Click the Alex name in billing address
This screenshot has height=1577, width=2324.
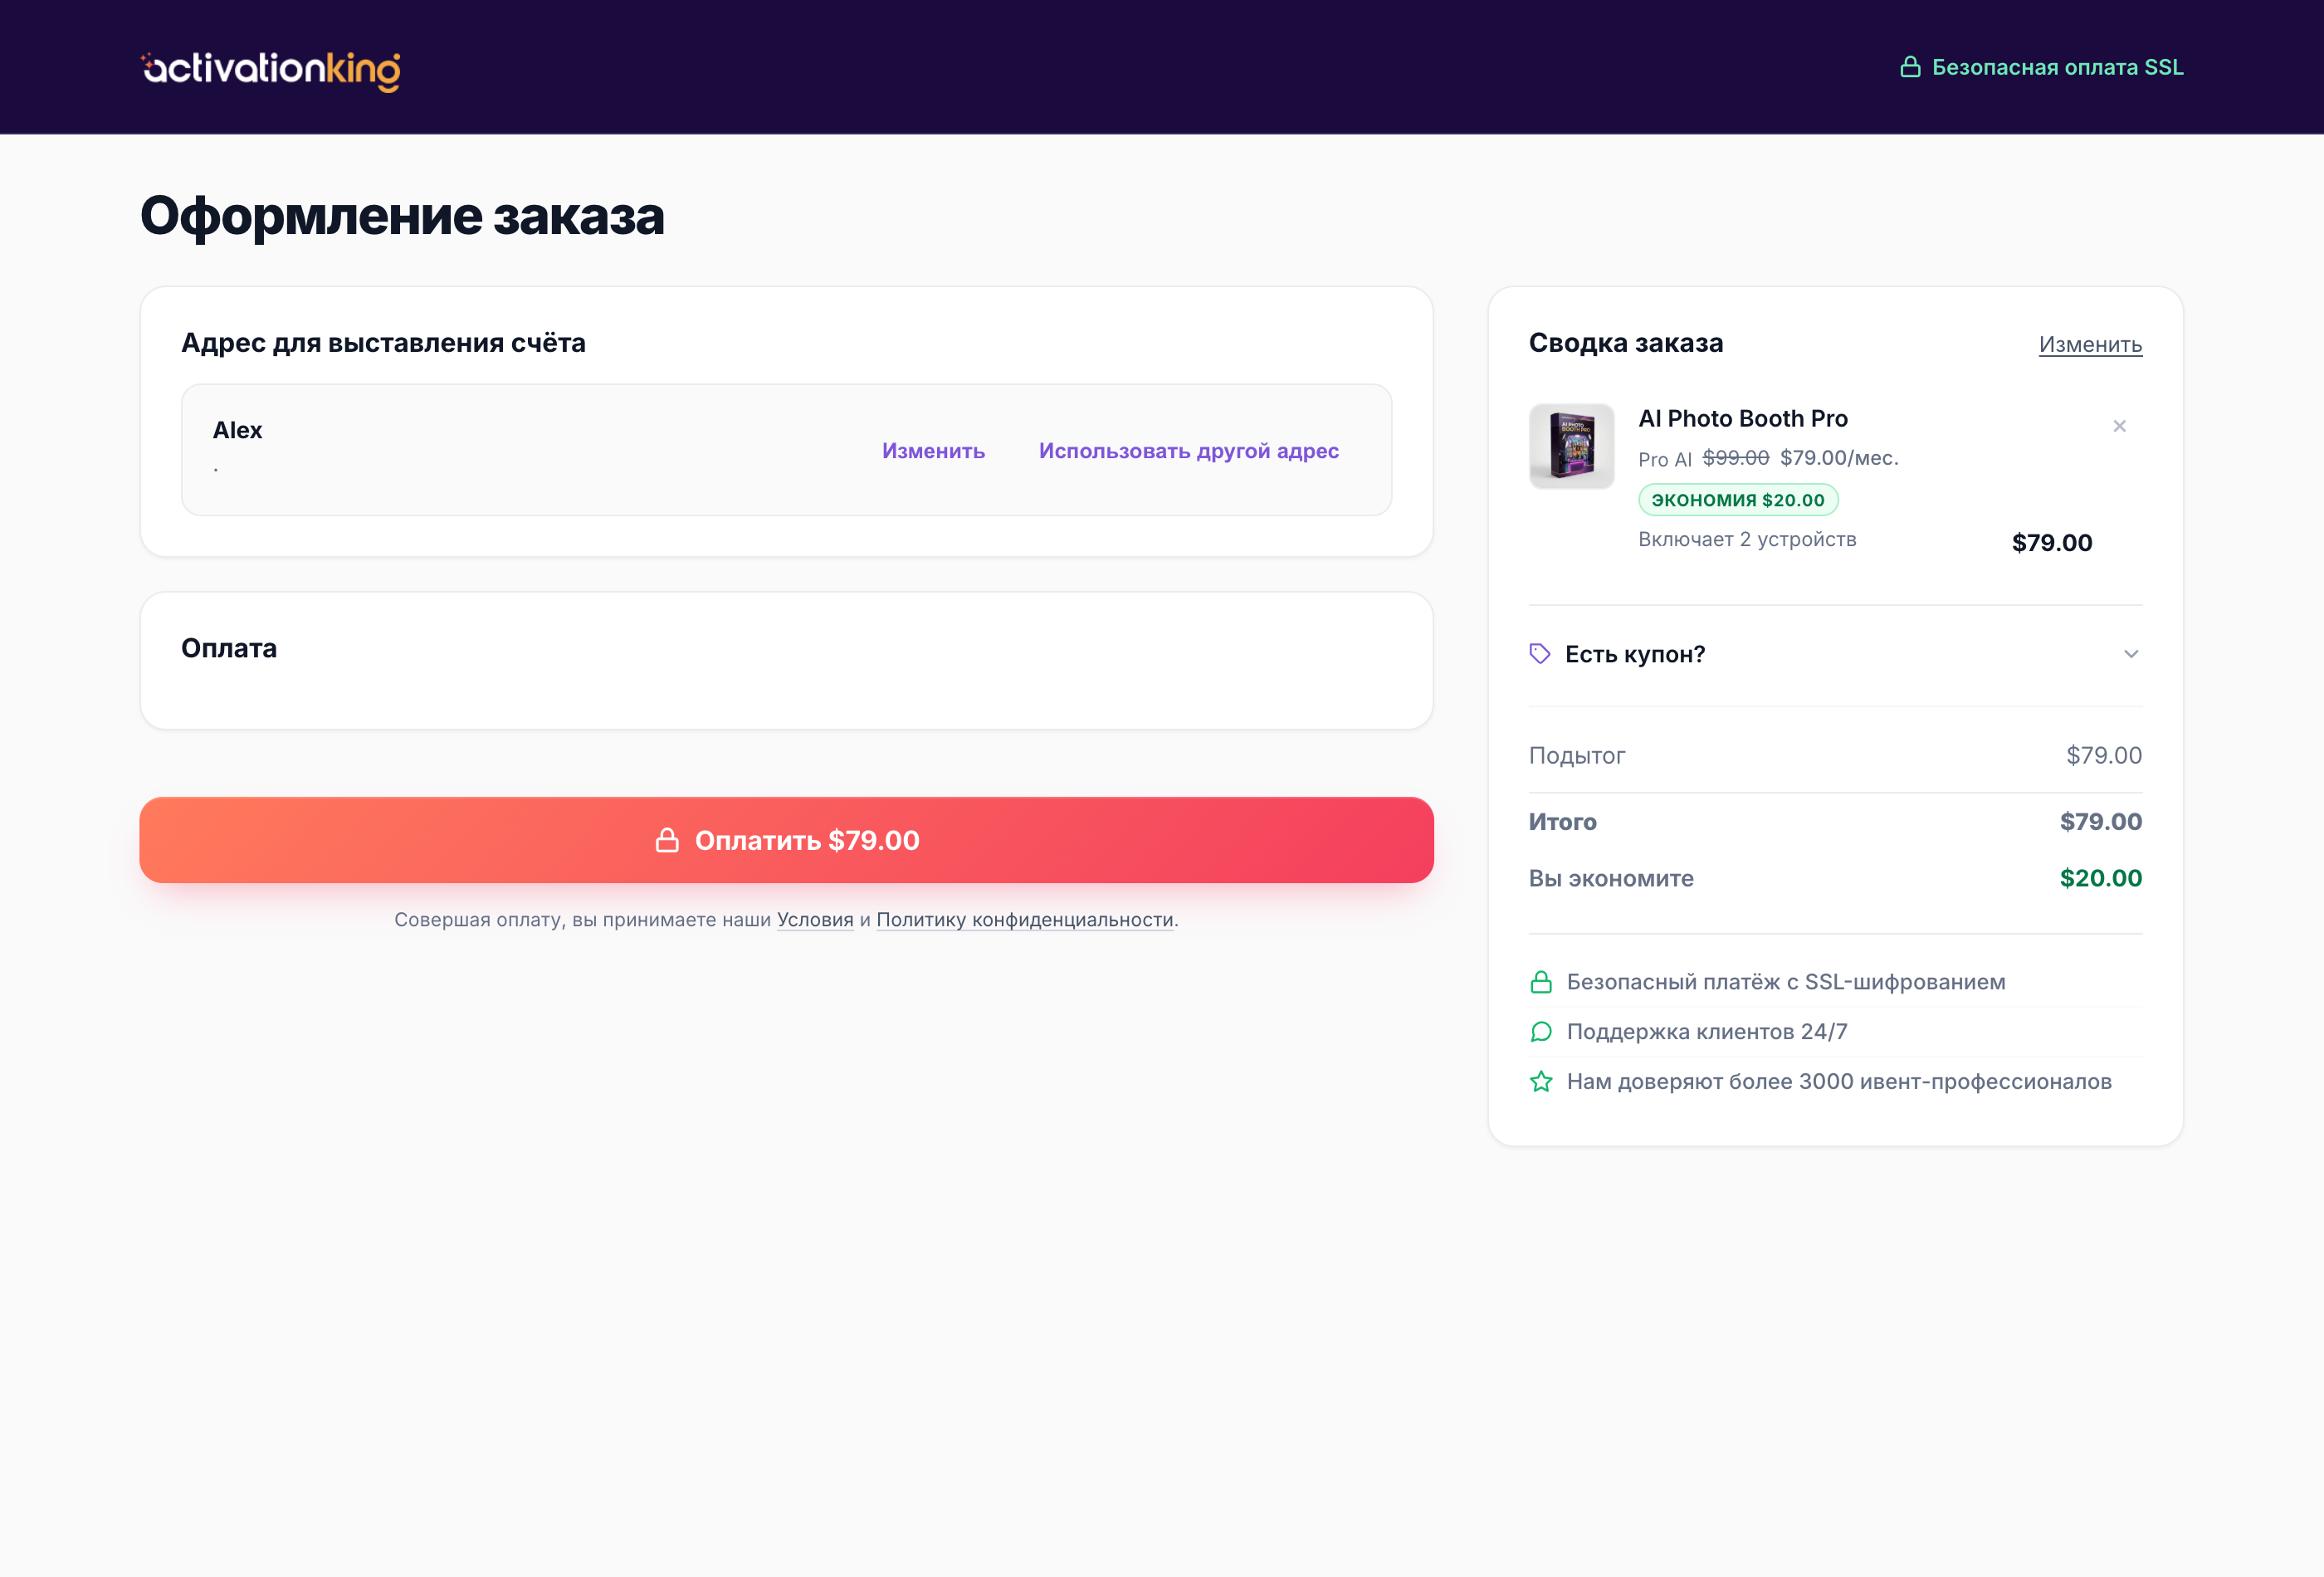tap(237, 430)
